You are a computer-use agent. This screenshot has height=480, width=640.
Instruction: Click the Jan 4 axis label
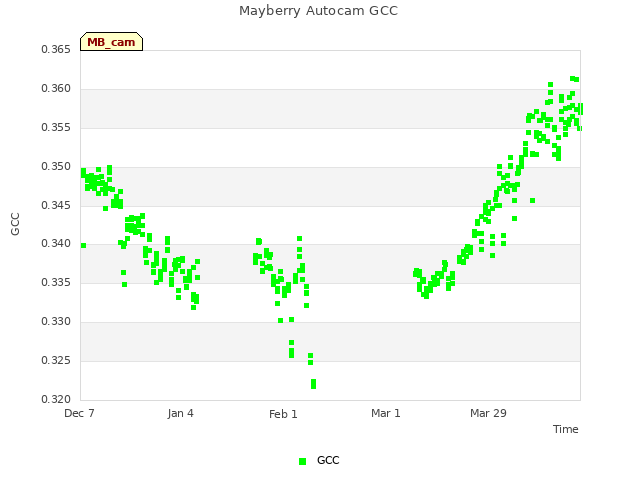(180, 413)
